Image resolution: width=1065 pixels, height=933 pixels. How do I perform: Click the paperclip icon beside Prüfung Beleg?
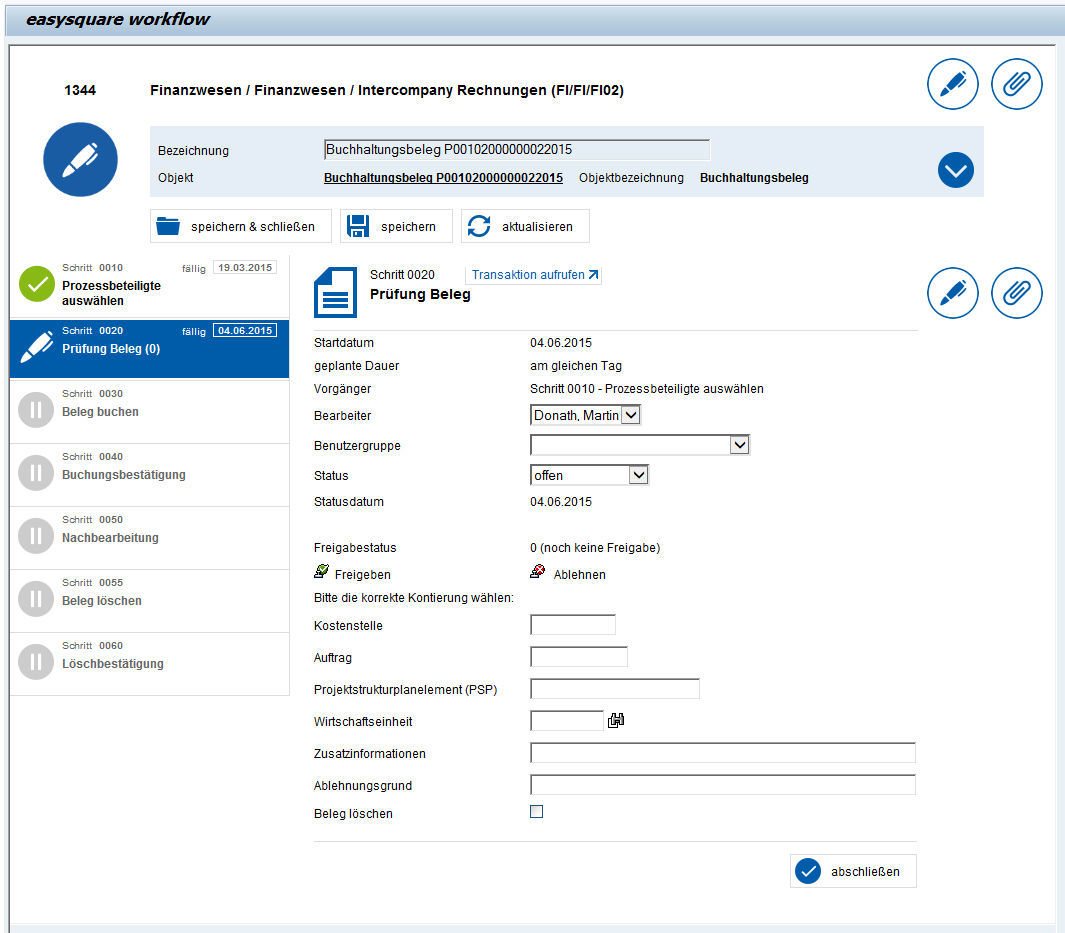(x=1016, y=293)
